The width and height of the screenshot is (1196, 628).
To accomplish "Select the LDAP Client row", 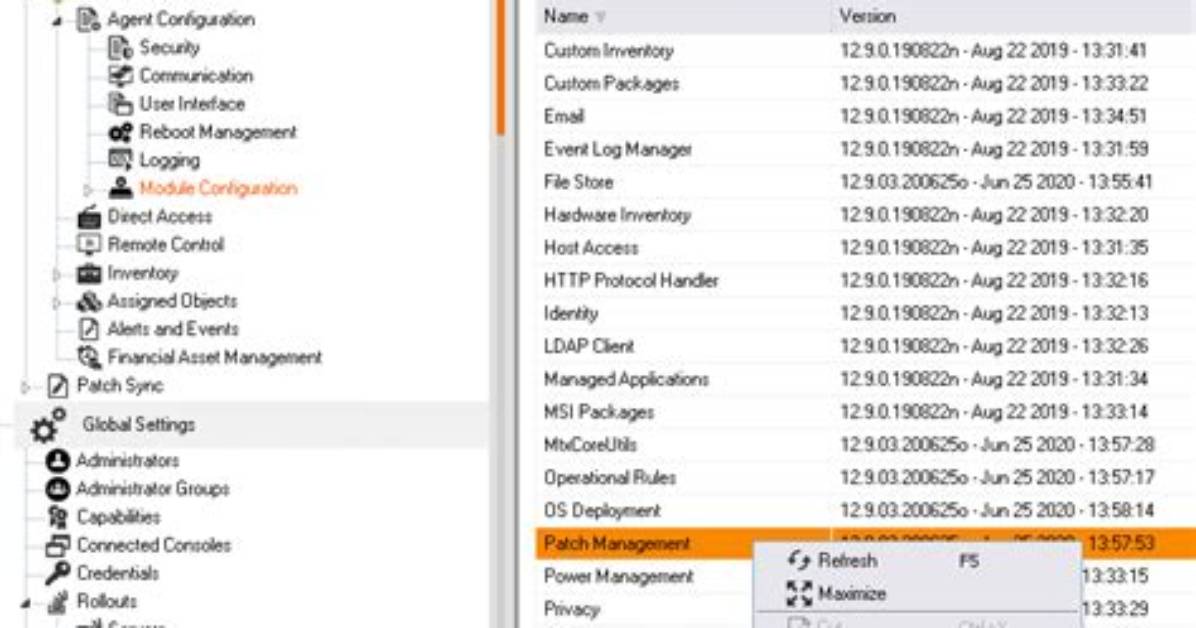I will 866,346.
